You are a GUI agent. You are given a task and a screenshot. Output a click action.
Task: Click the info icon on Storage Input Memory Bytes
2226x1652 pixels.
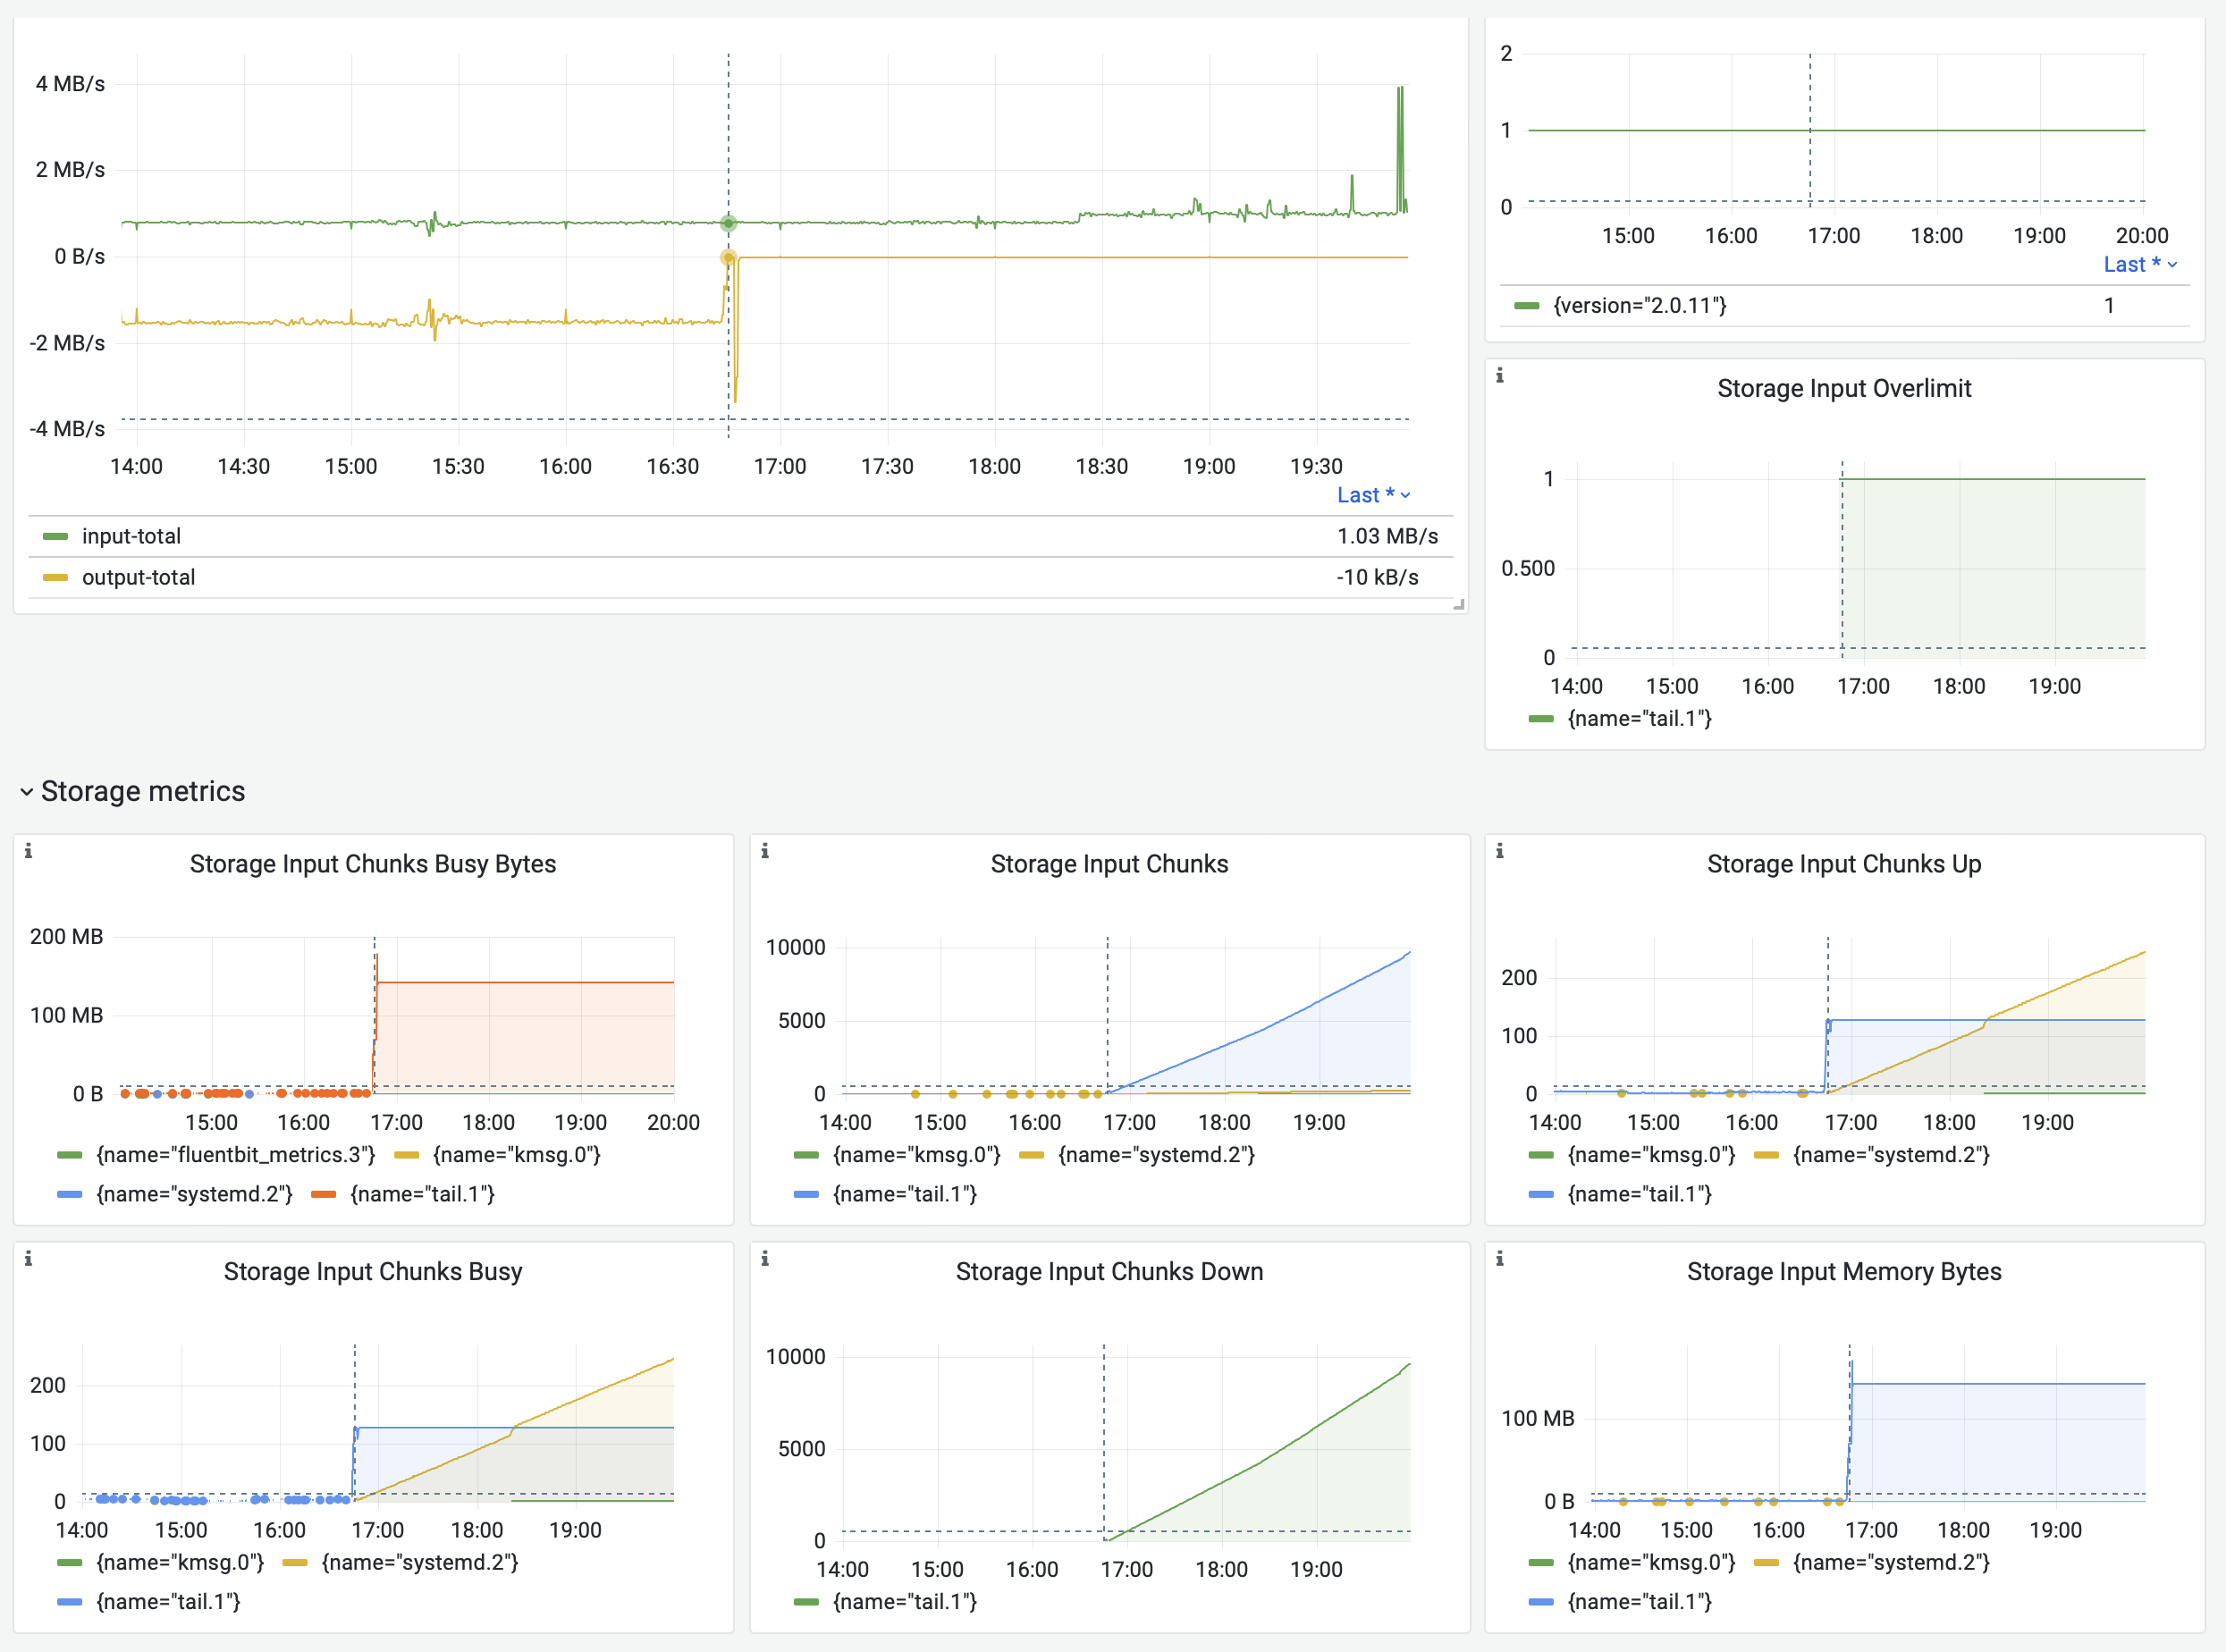tap(1502, 1260)
